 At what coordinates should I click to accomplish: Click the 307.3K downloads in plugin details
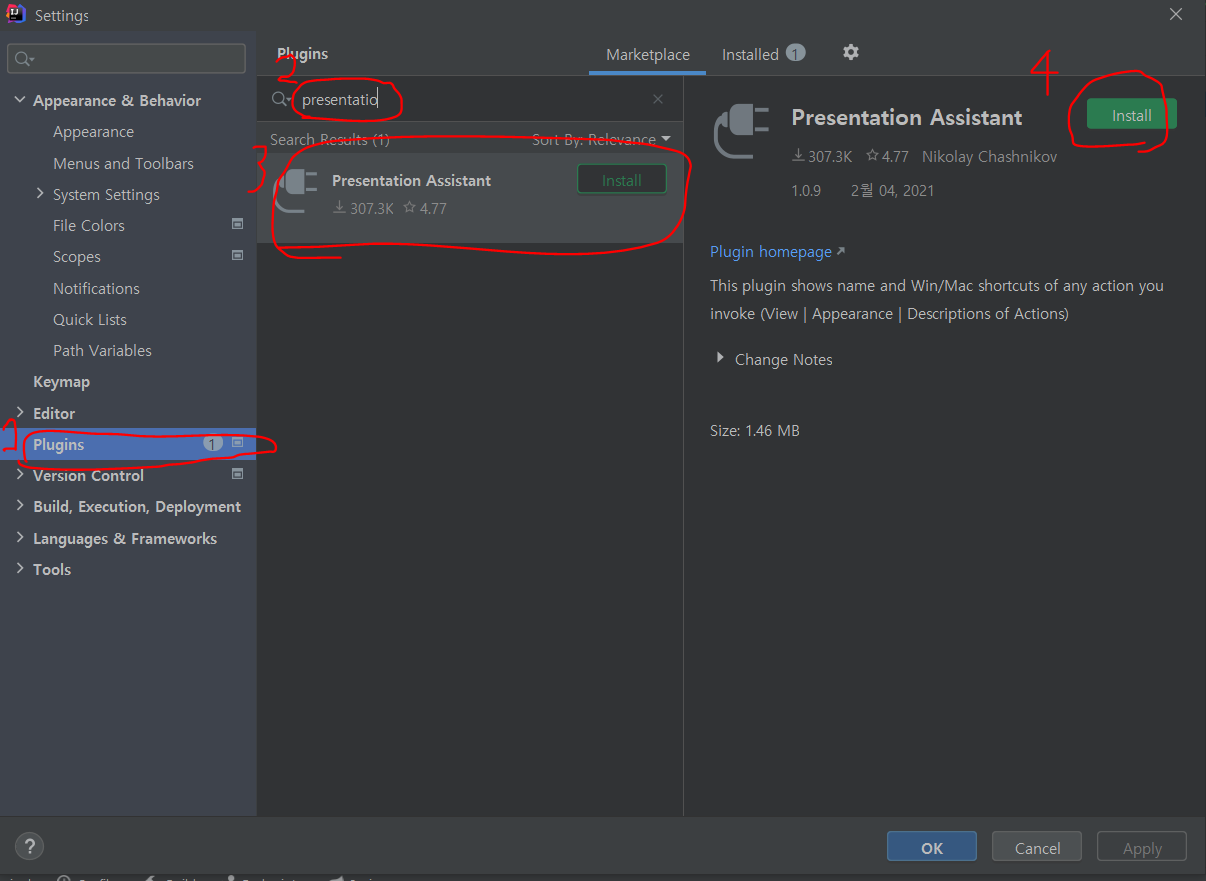(x=821, y=157)
